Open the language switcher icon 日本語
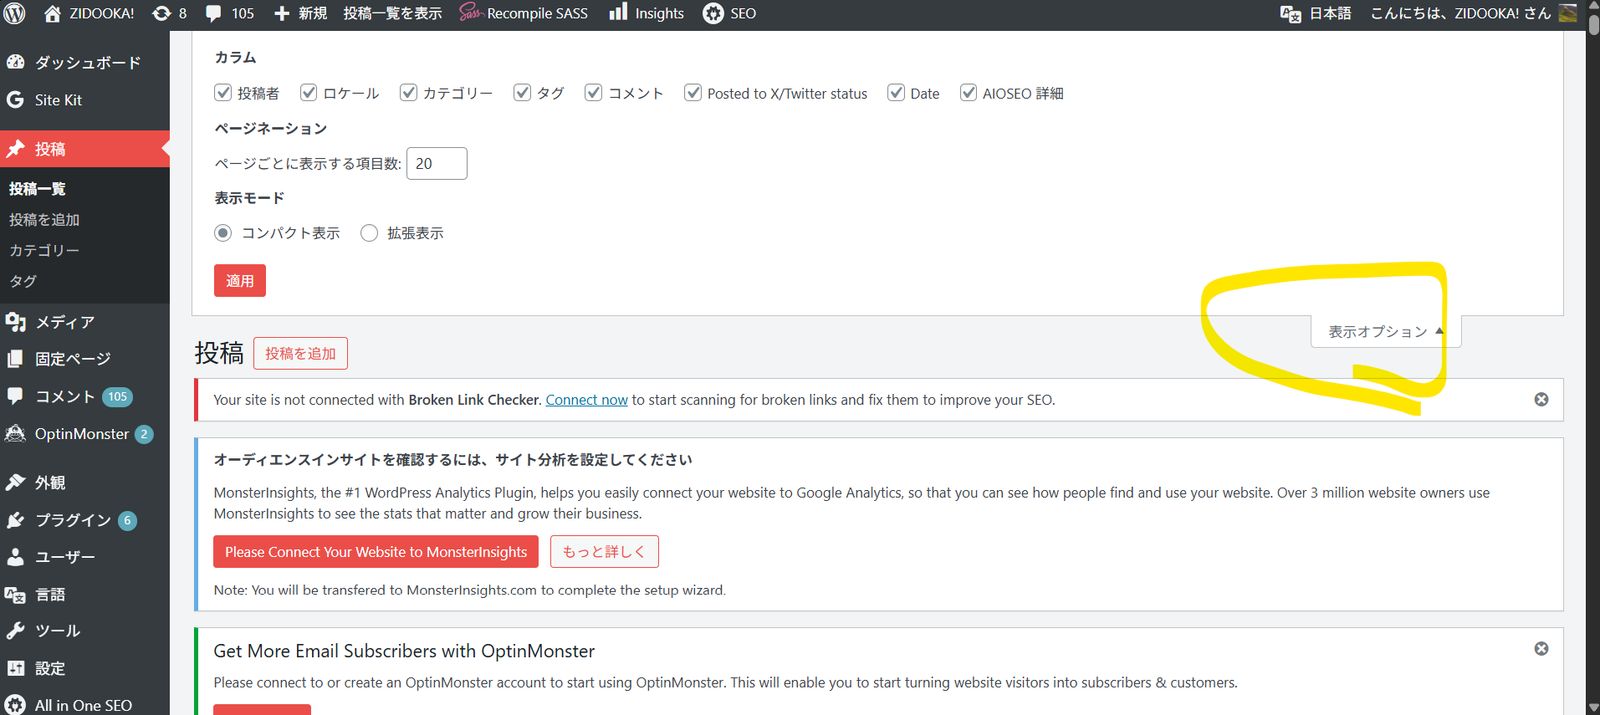The height and width of the screenshot is (715, 1600). [x=1291, y=13]
